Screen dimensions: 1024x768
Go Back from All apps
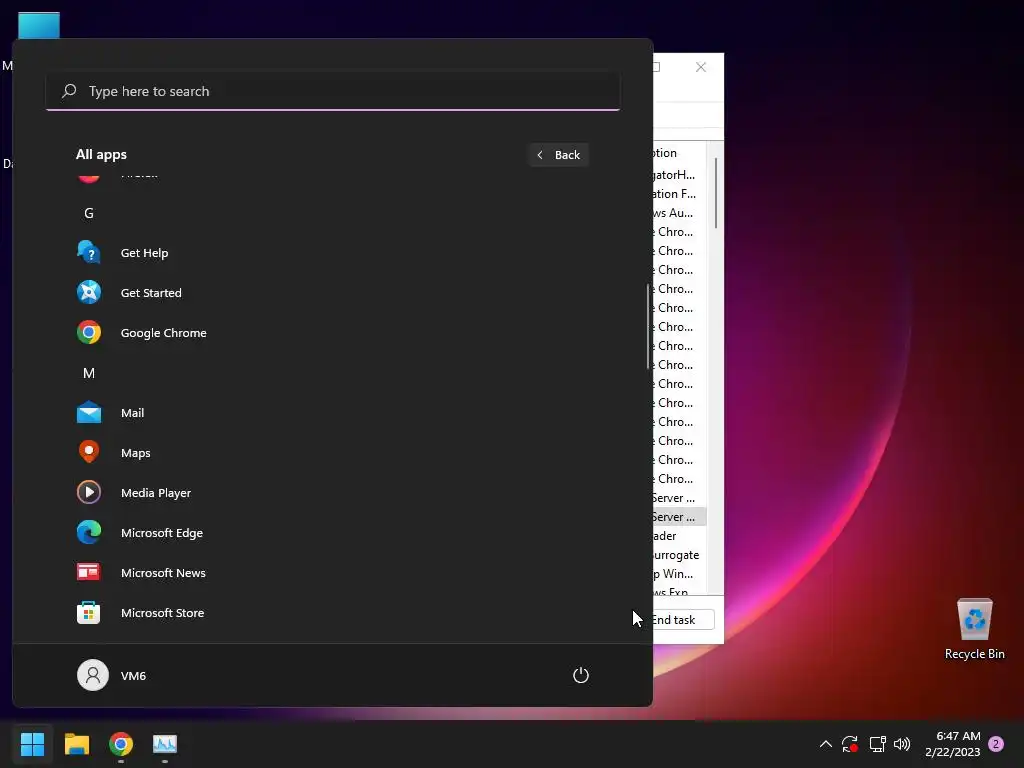559,155
